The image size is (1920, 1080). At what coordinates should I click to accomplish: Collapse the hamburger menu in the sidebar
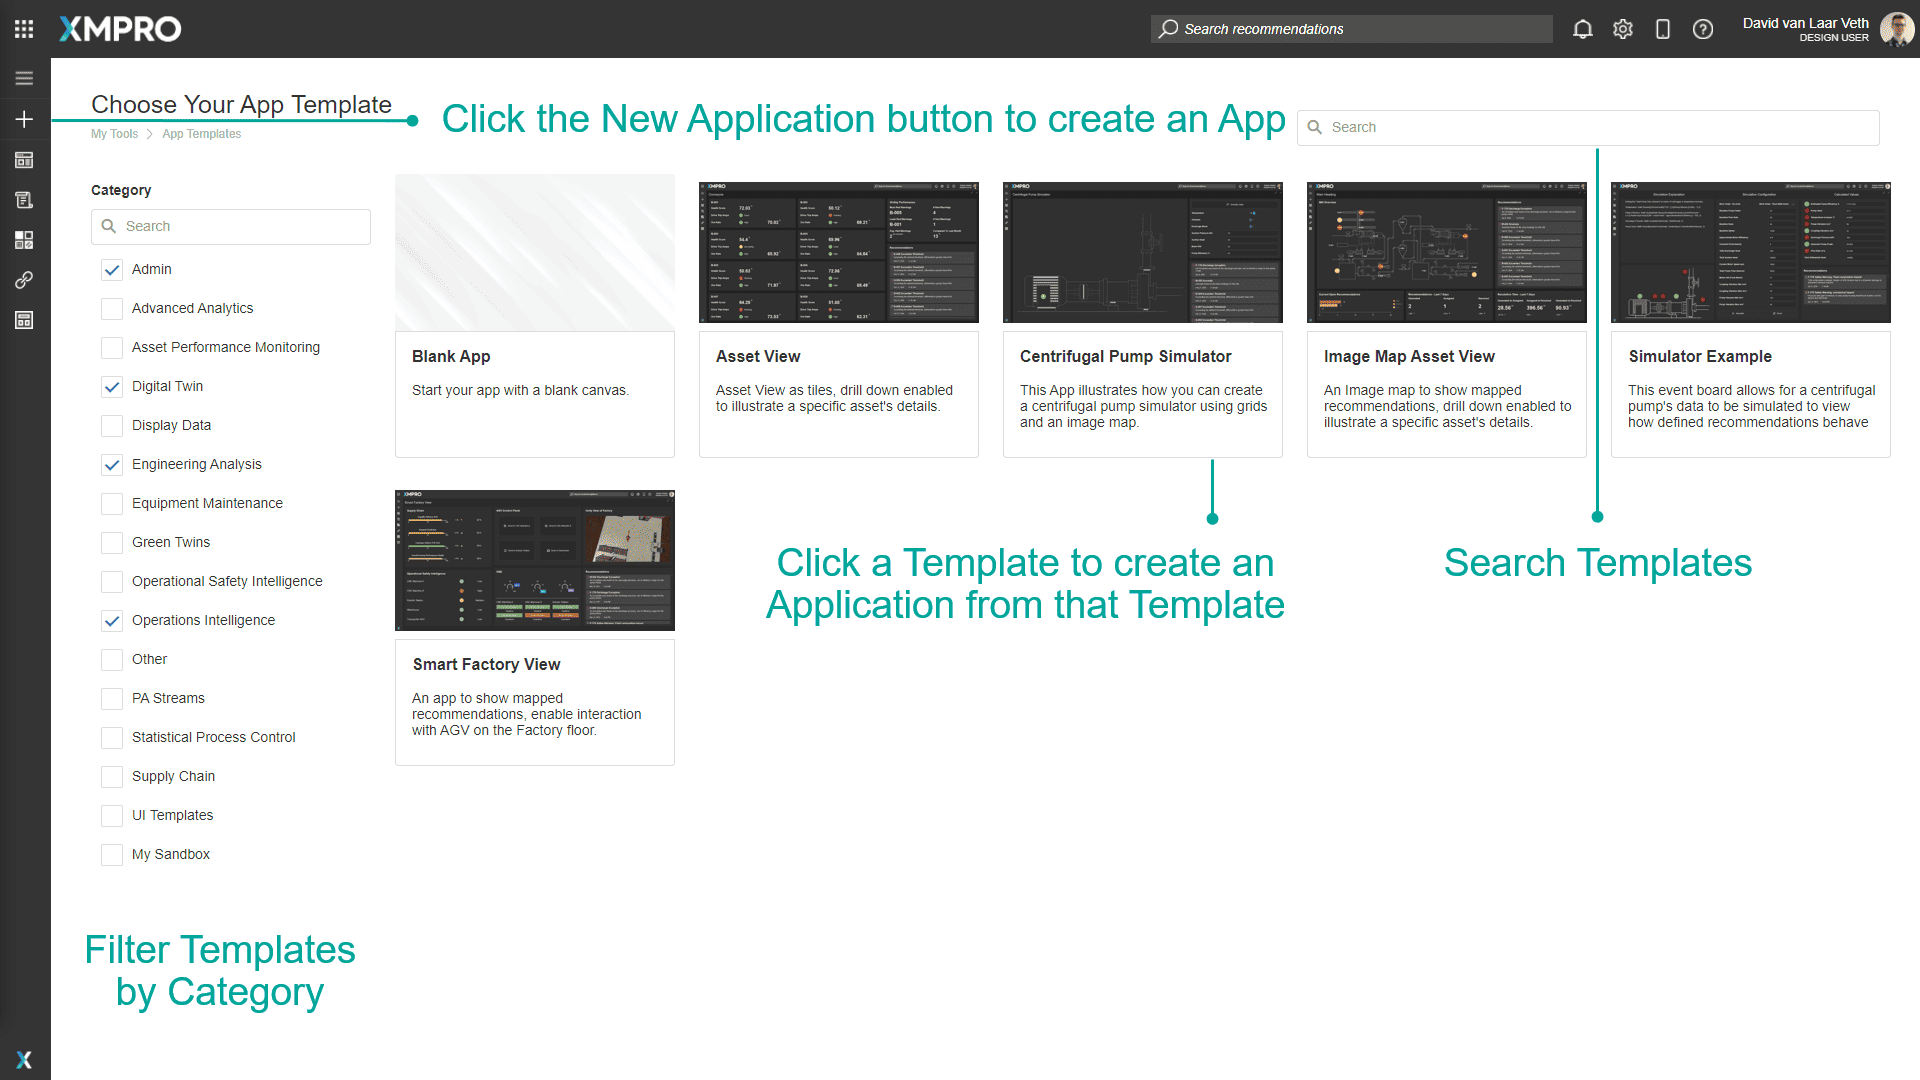tap(23, 78)
